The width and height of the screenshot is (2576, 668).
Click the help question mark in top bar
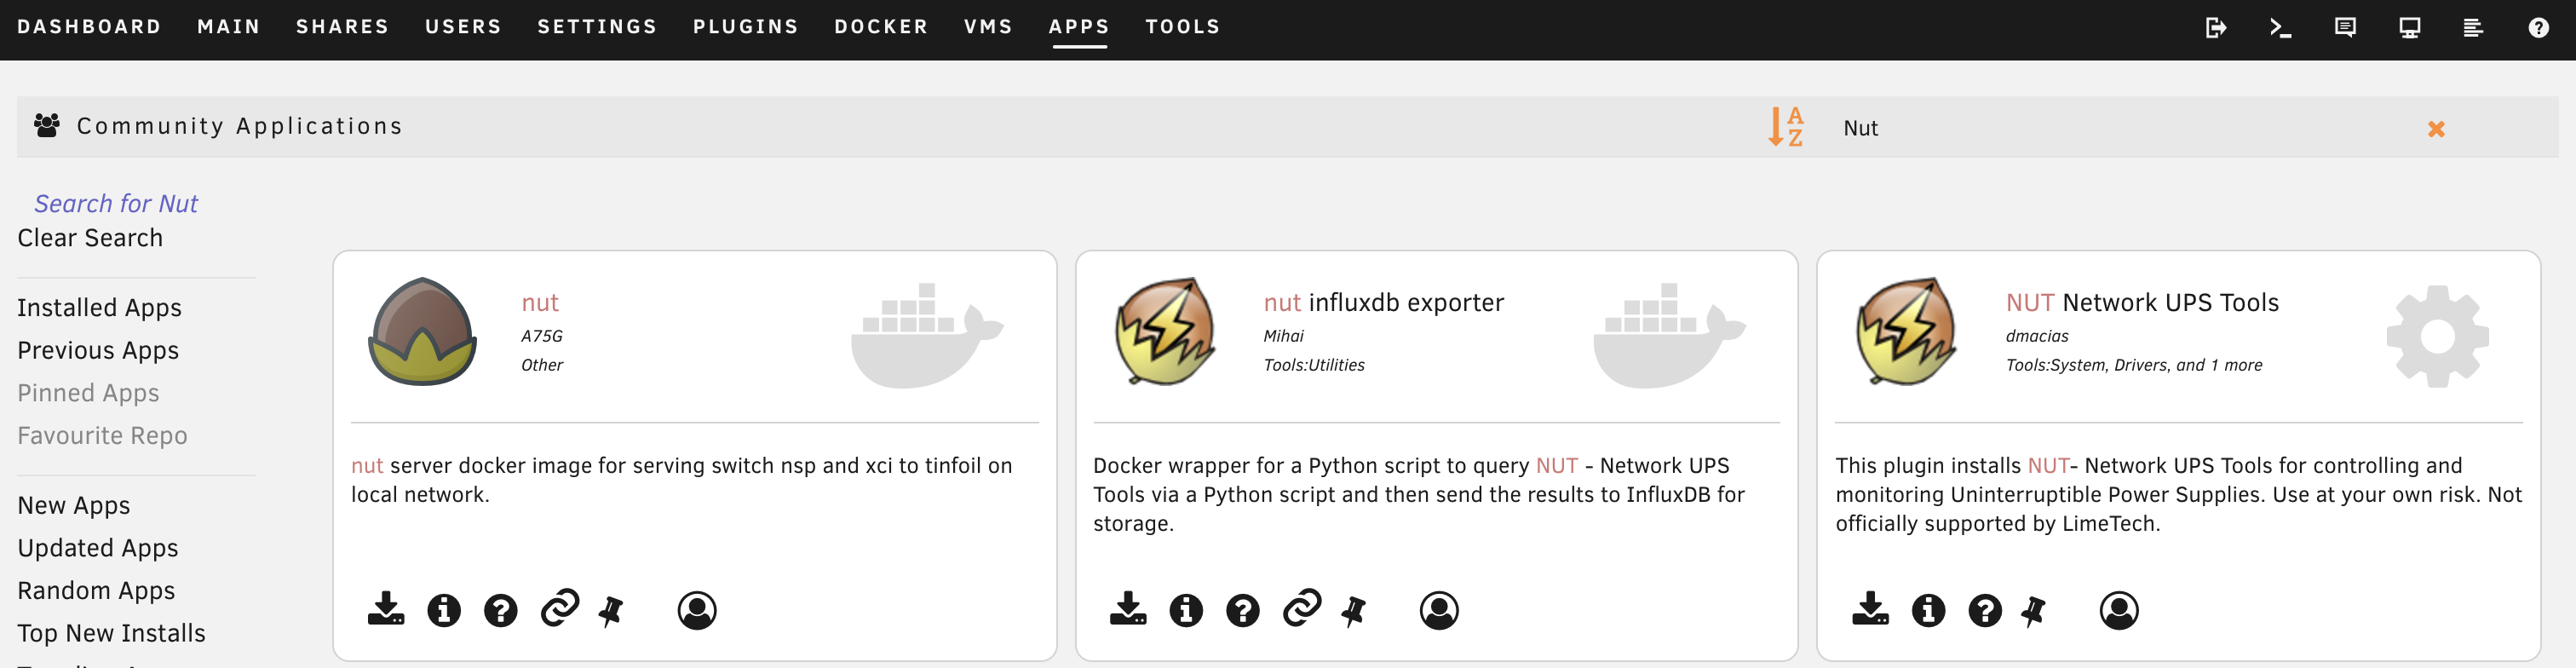(x=2538, y=28)
